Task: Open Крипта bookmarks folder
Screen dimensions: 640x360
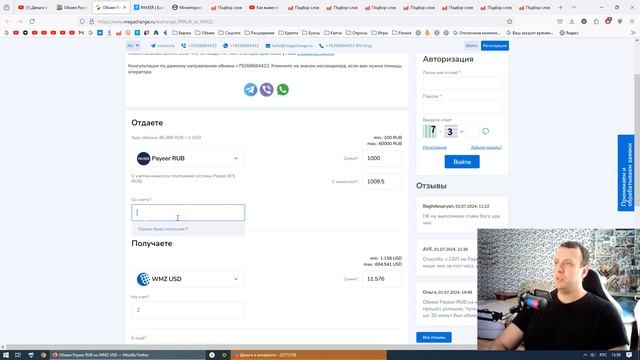Action: click(x=288, y=33)
